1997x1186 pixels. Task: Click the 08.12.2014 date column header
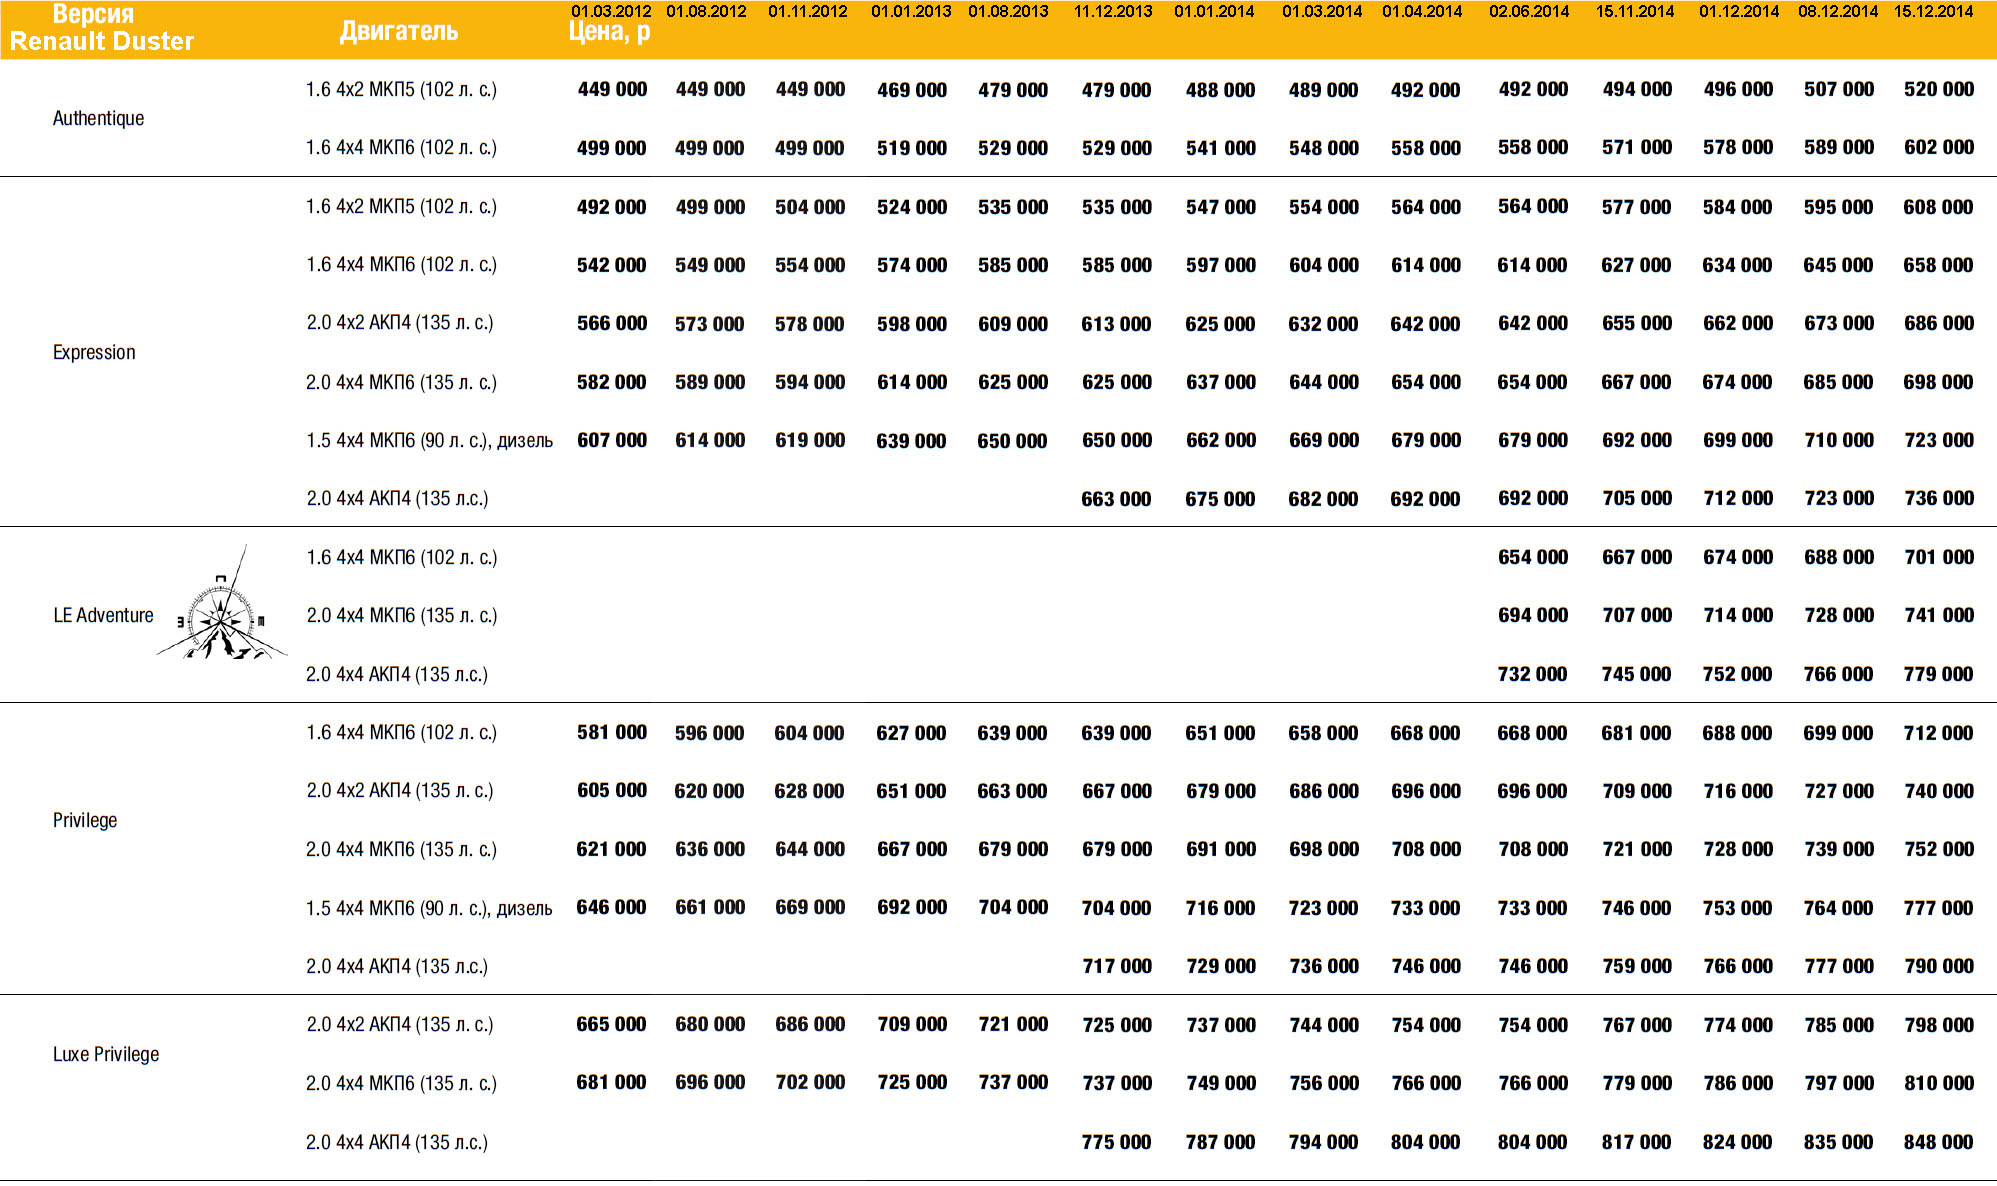pos(1838,11)
